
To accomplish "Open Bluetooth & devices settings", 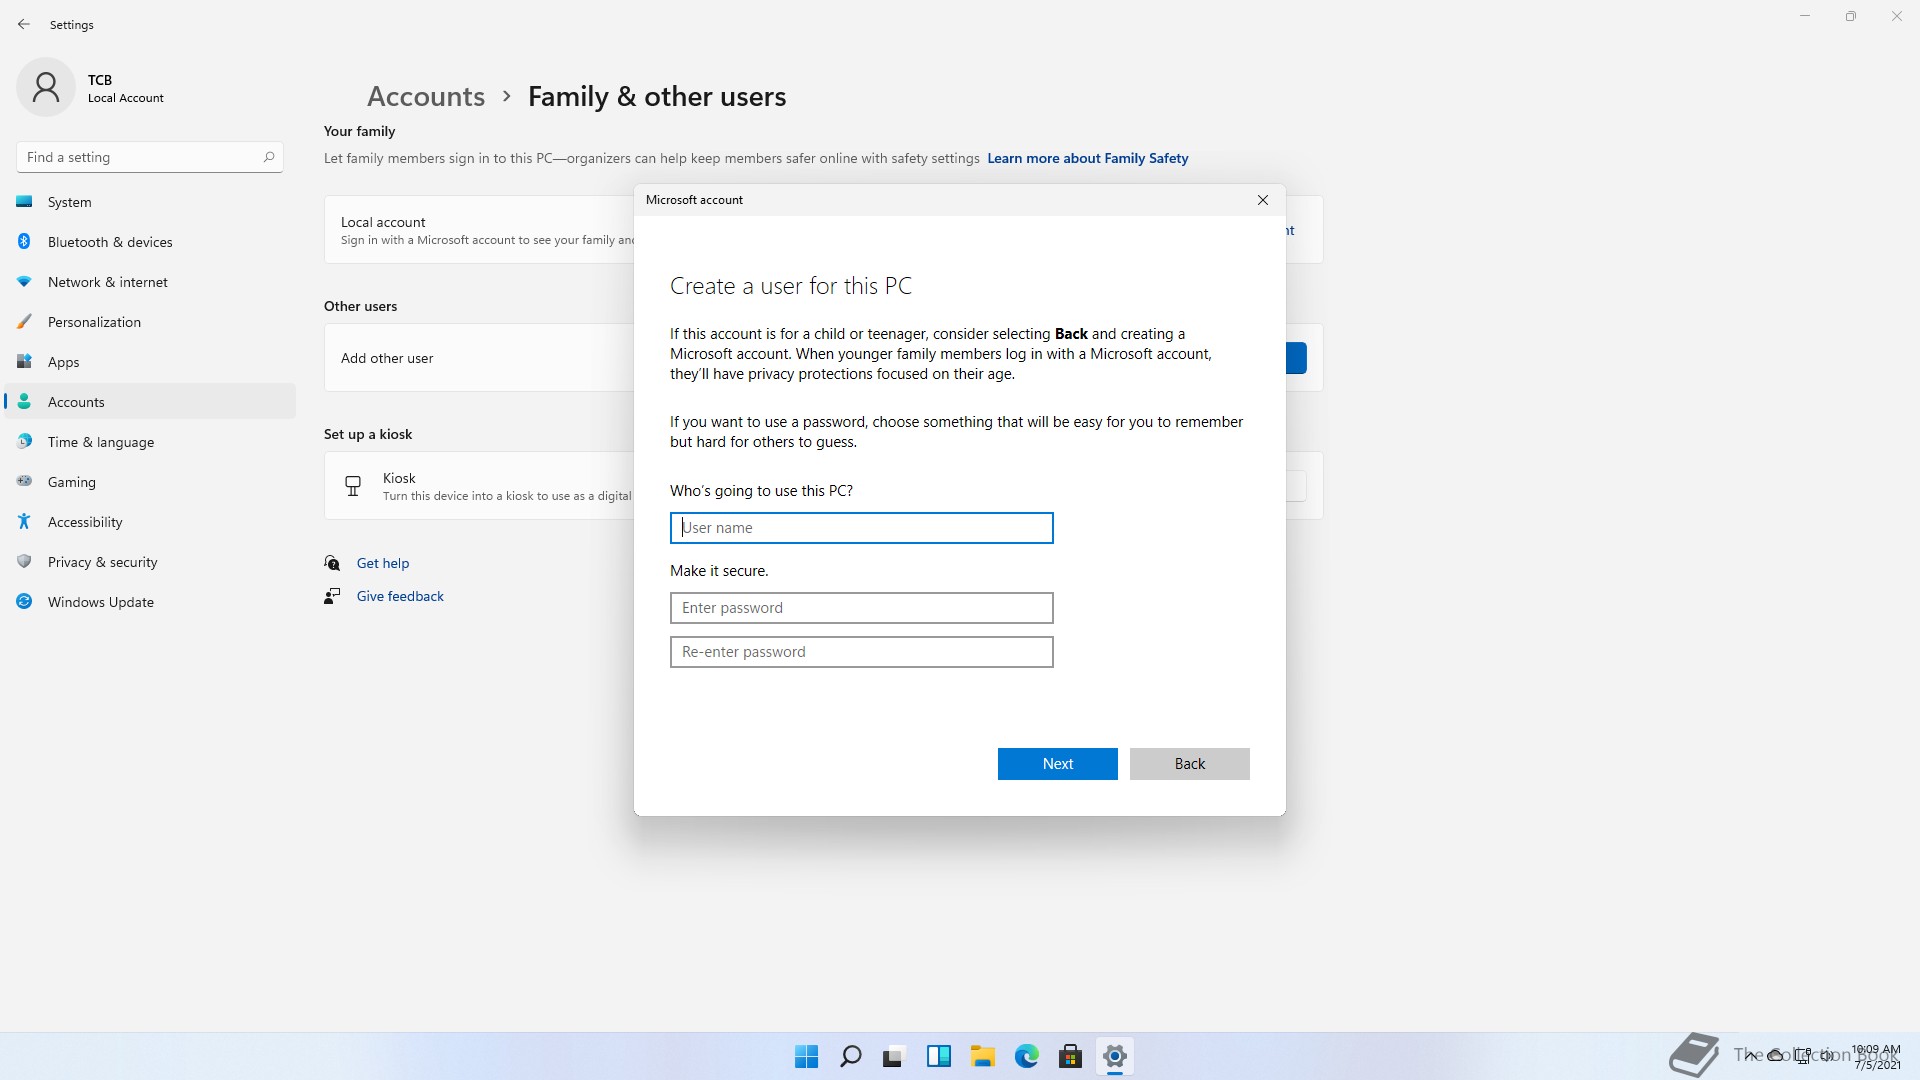I will pyautogui.click(x=150, y=242).
